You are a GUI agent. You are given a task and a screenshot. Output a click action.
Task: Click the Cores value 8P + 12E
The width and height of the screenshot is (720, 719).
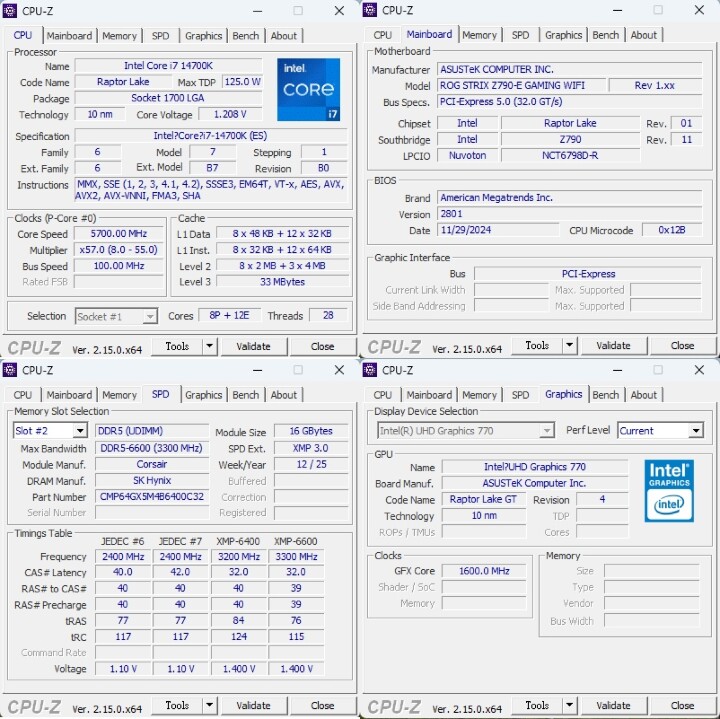[229, 315]
